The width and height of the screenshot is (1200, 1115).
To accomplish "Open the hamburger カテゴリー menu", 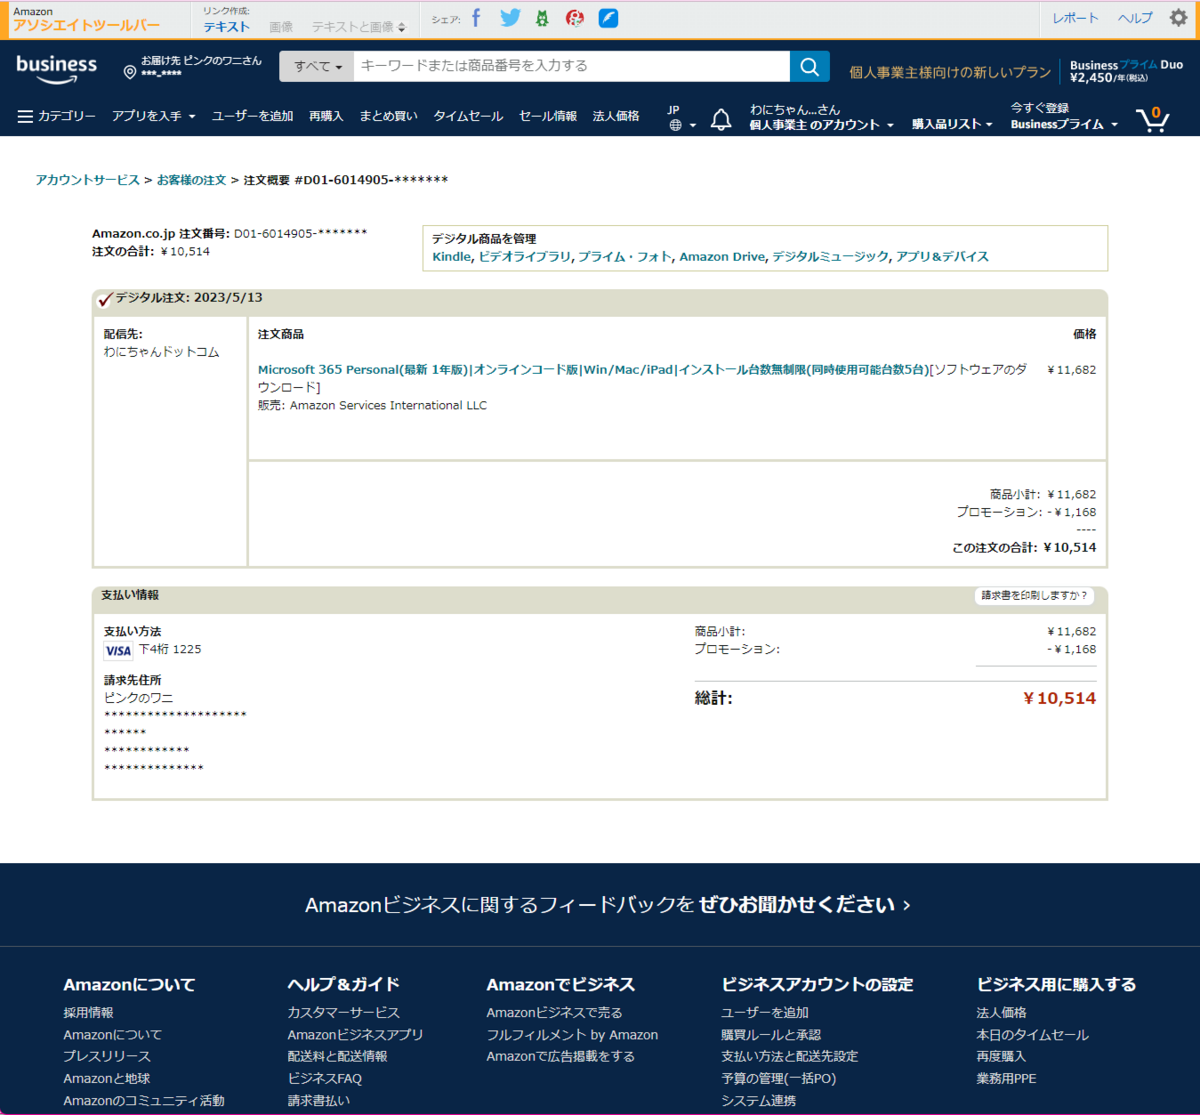I will (57, 116).
